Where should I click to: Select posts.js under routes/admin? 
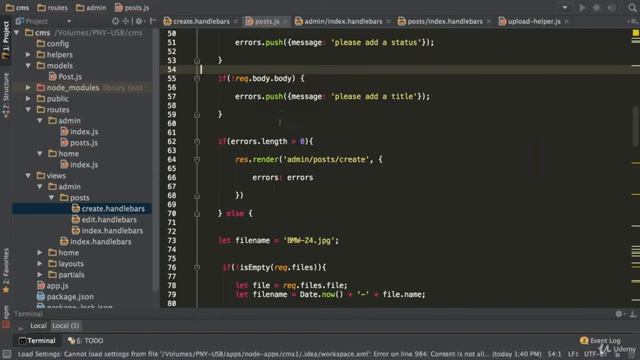(x=79, y=142)
